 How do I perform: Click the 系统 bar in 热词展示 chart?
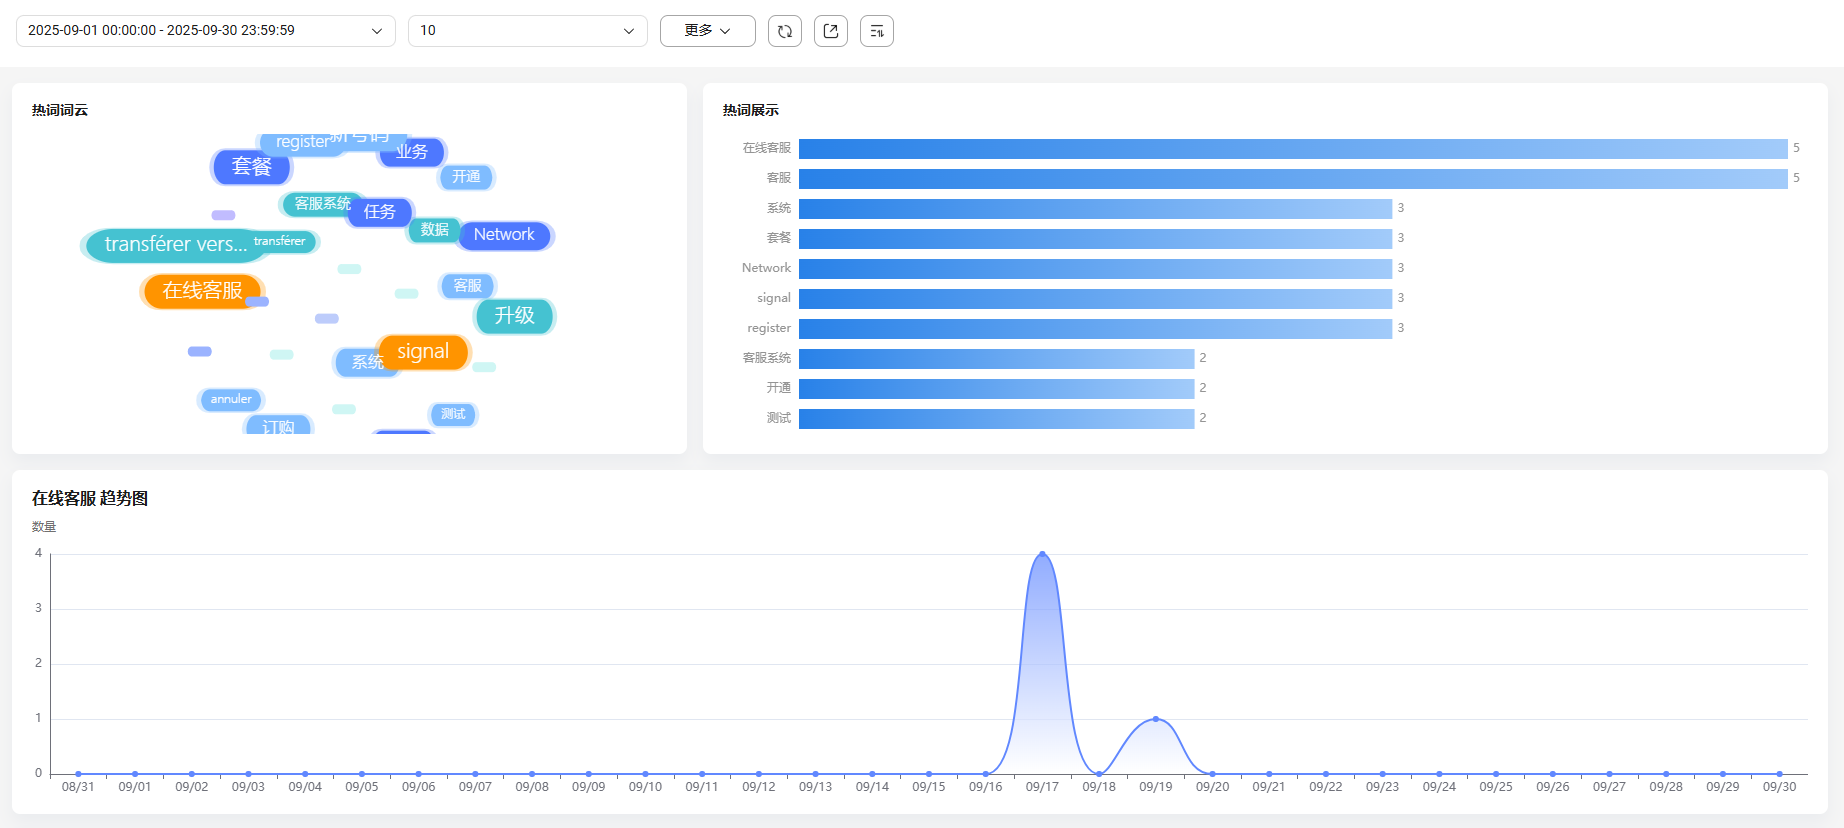click(x=1095, y=209)
